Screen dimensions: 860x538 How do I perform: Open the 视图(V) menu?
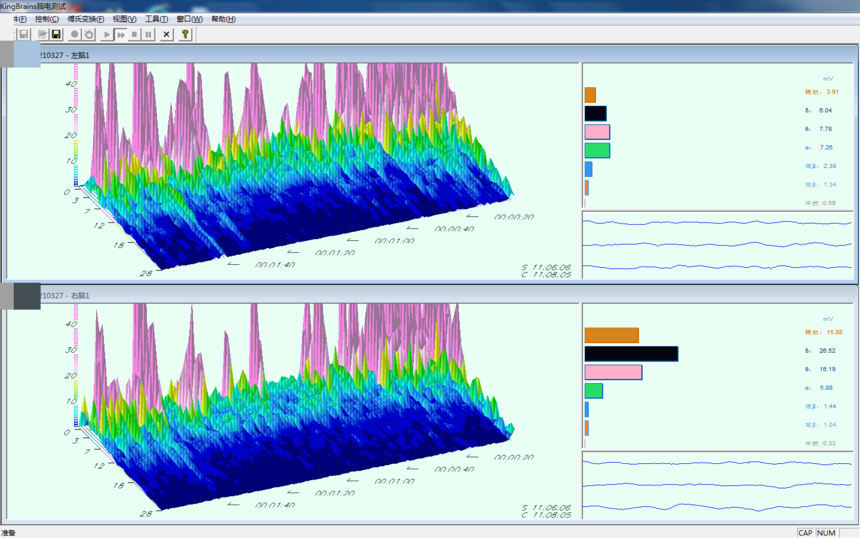[125, 19]
